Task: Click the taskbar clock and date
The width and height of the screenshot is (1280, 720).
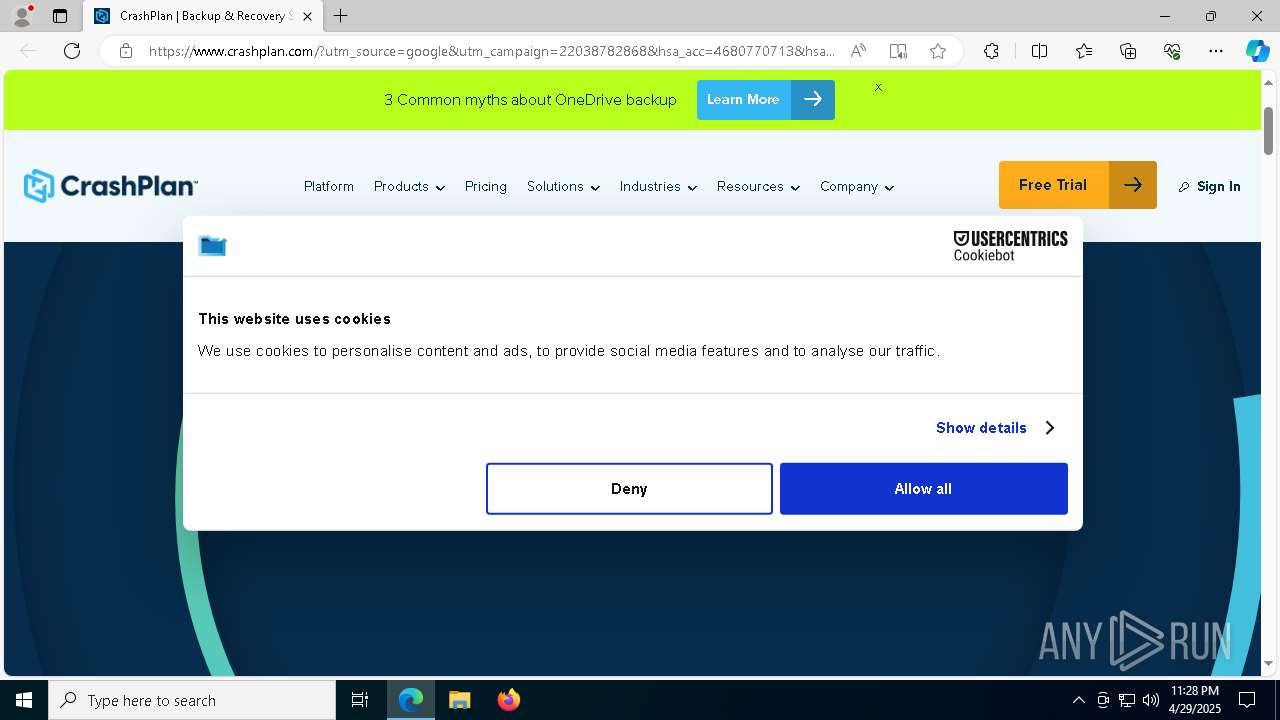Action: coord(1195,700)
